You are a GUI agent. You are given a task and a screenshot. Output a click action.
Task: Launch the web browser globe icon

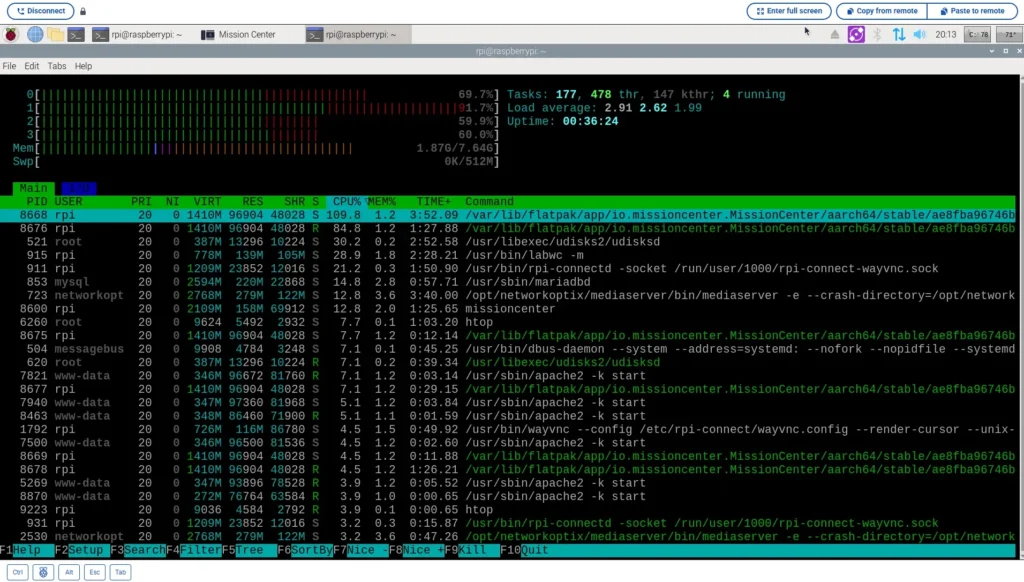[35, 35]
